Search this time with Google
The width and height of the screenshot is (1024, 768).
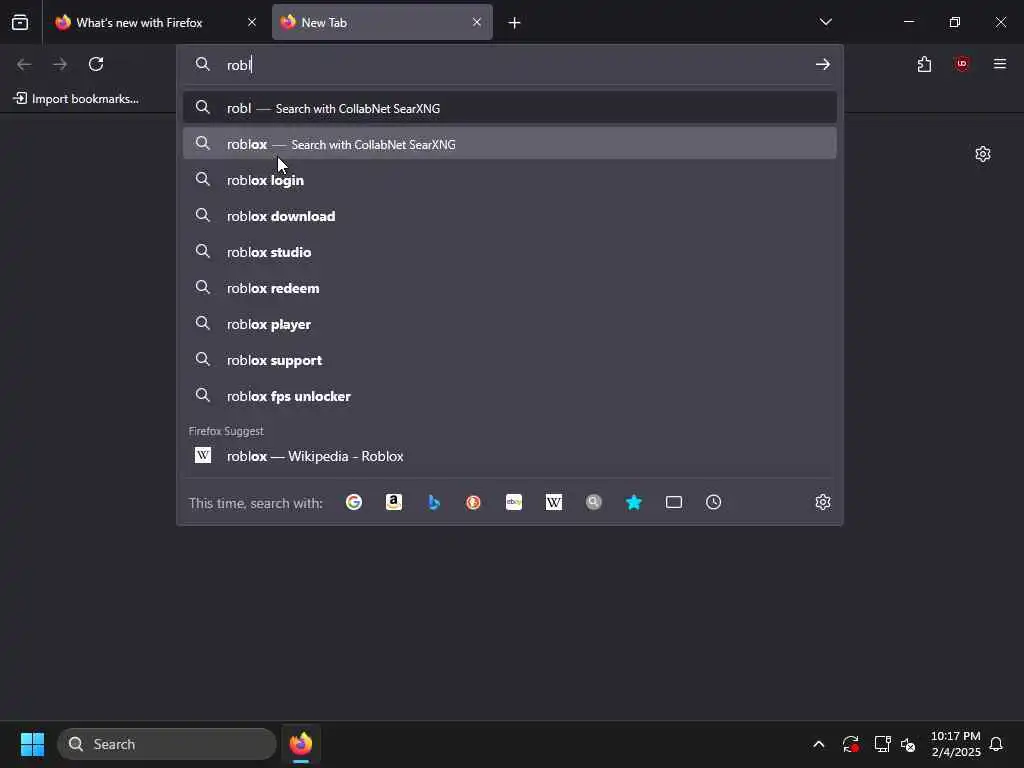tap(354, 502)
